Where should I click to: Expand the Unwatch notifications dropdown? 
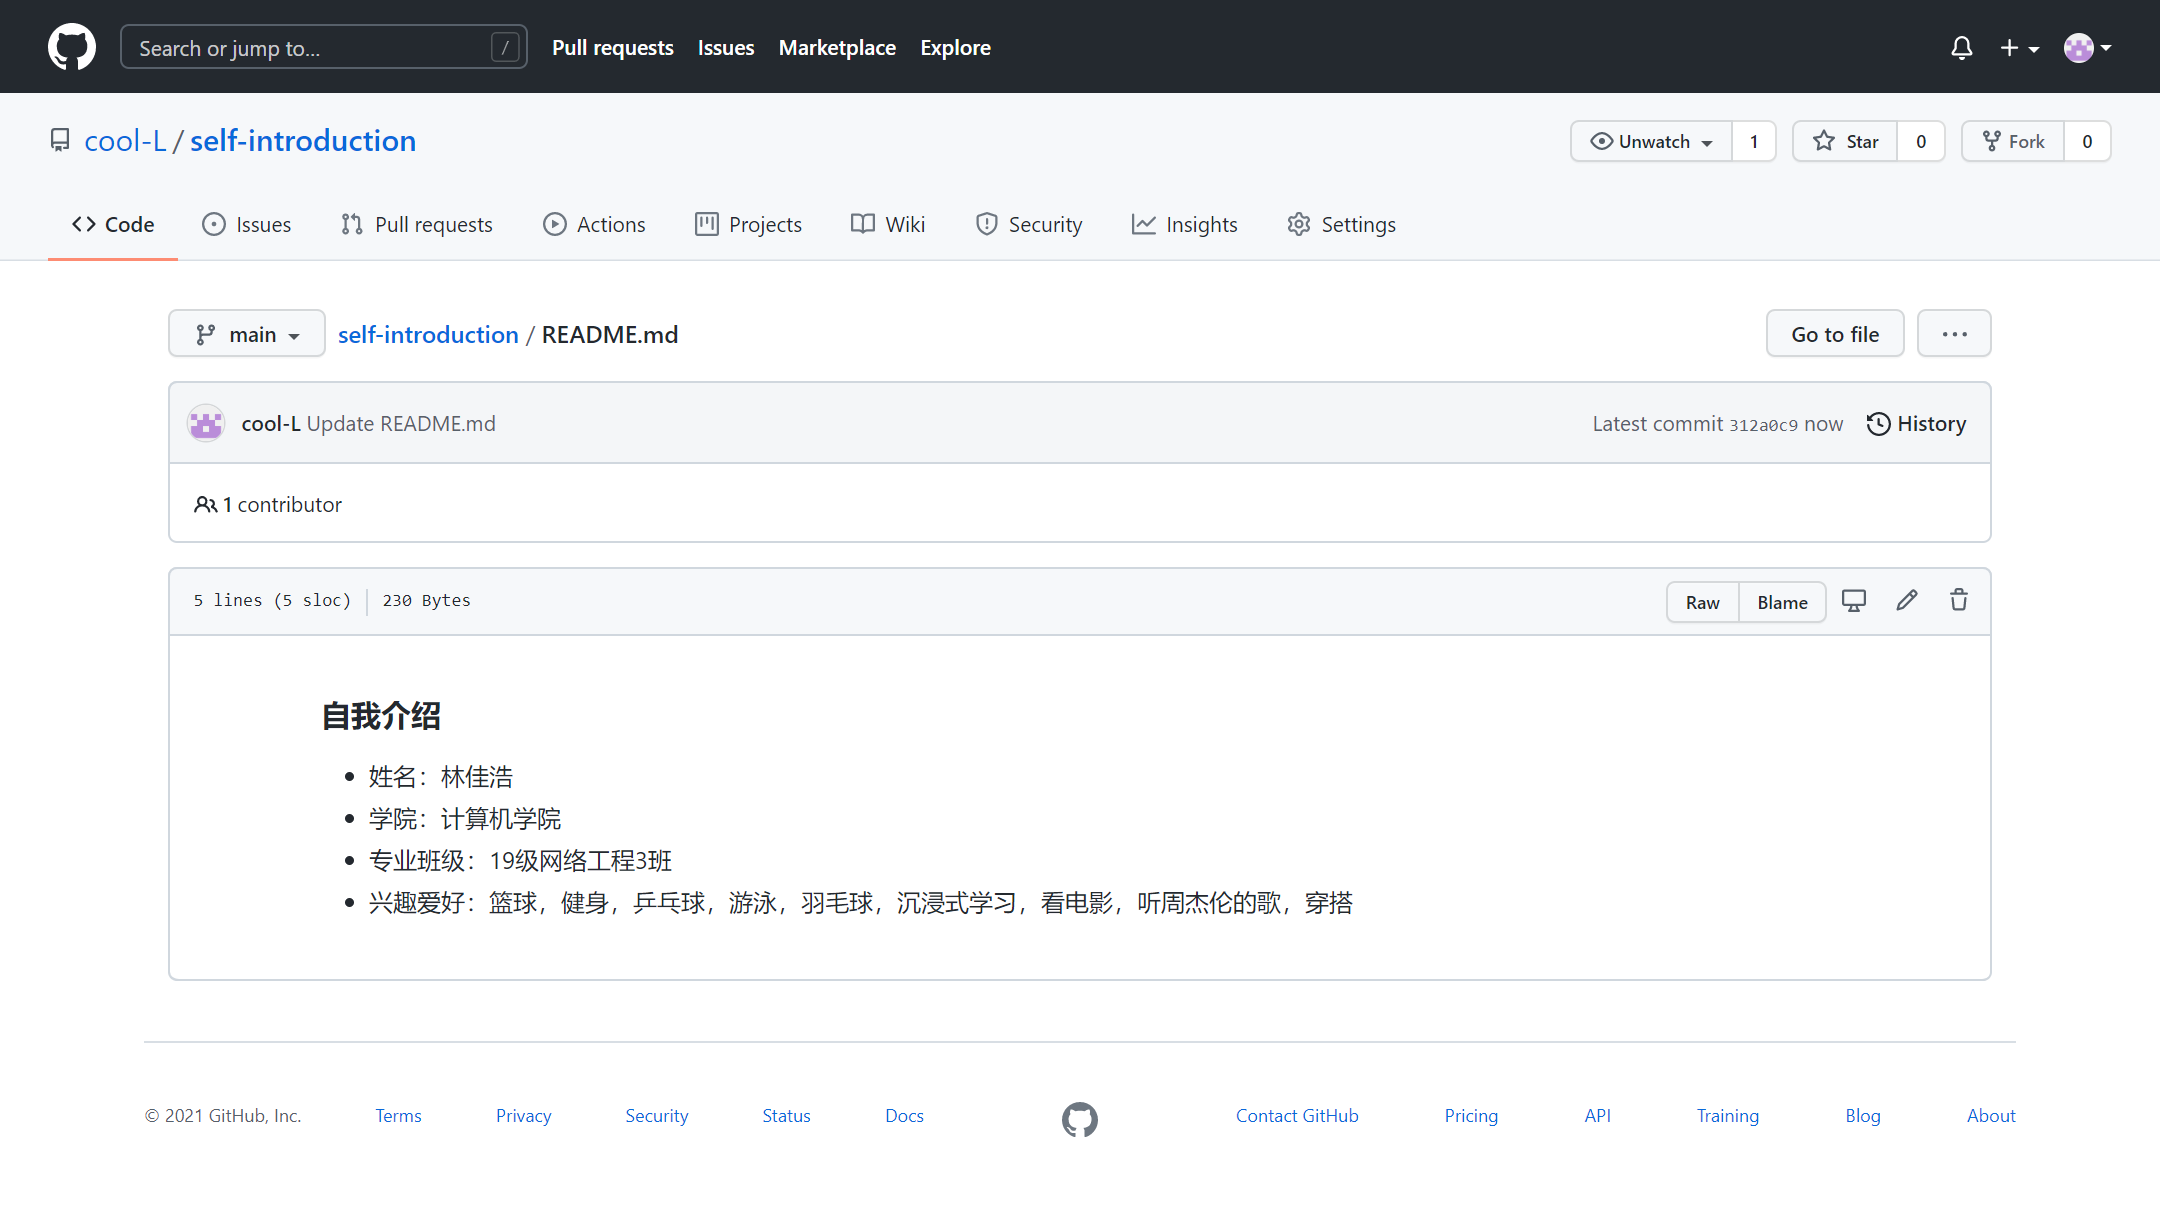1652,141
